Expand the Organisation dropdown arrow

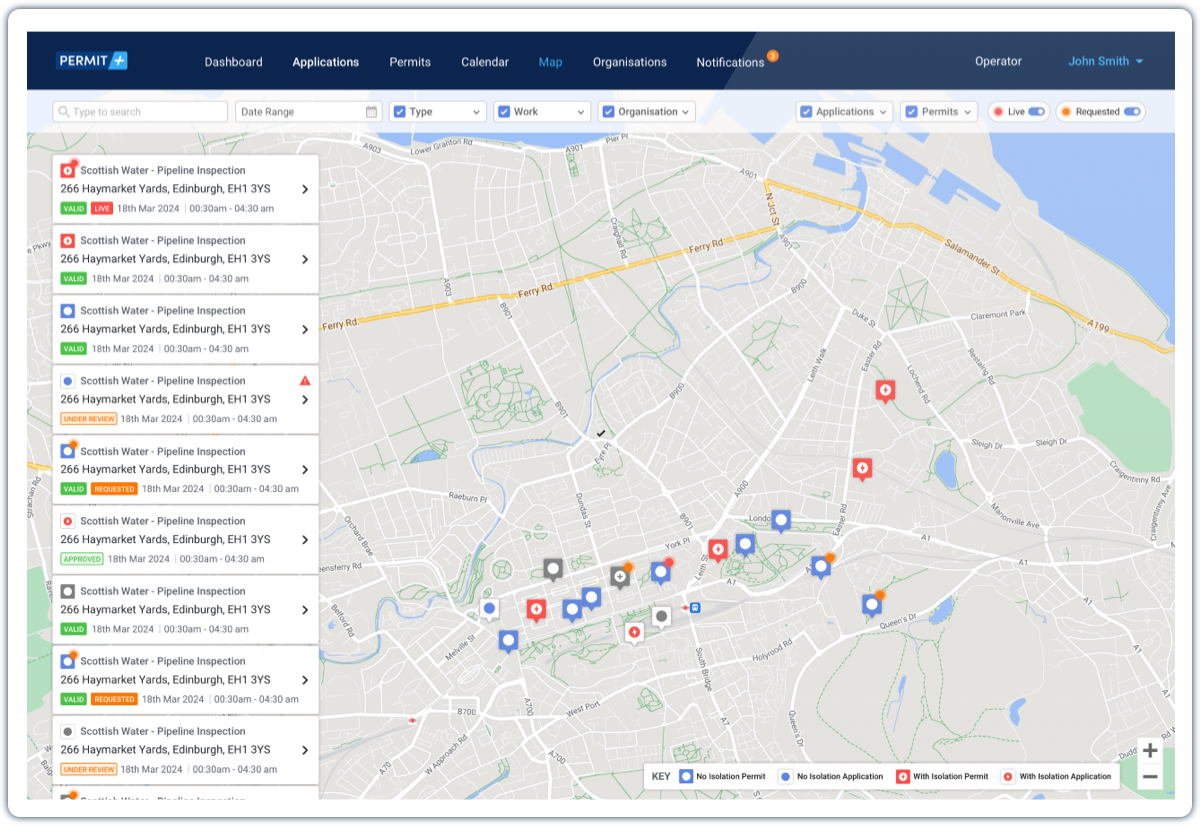point(686,112)
